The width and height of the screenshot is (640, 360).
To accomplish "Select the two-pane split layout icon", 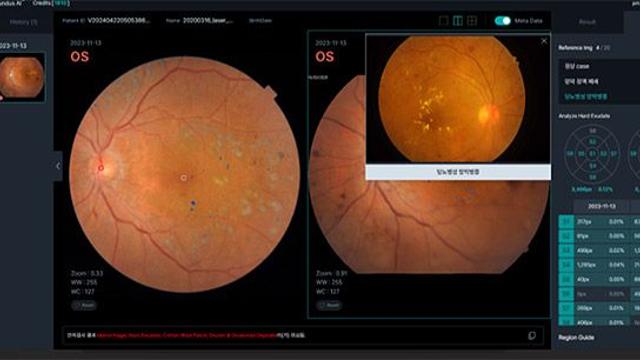I will (x=458, y=20).
